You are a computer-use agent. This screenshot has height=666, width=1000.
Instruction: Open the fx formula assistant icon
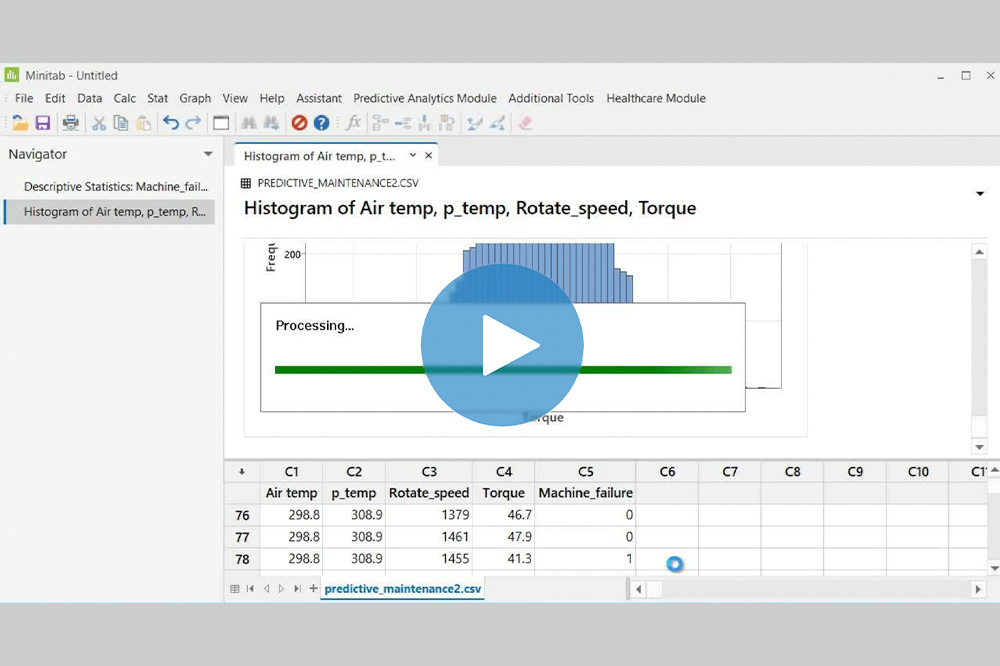[352, 122]
